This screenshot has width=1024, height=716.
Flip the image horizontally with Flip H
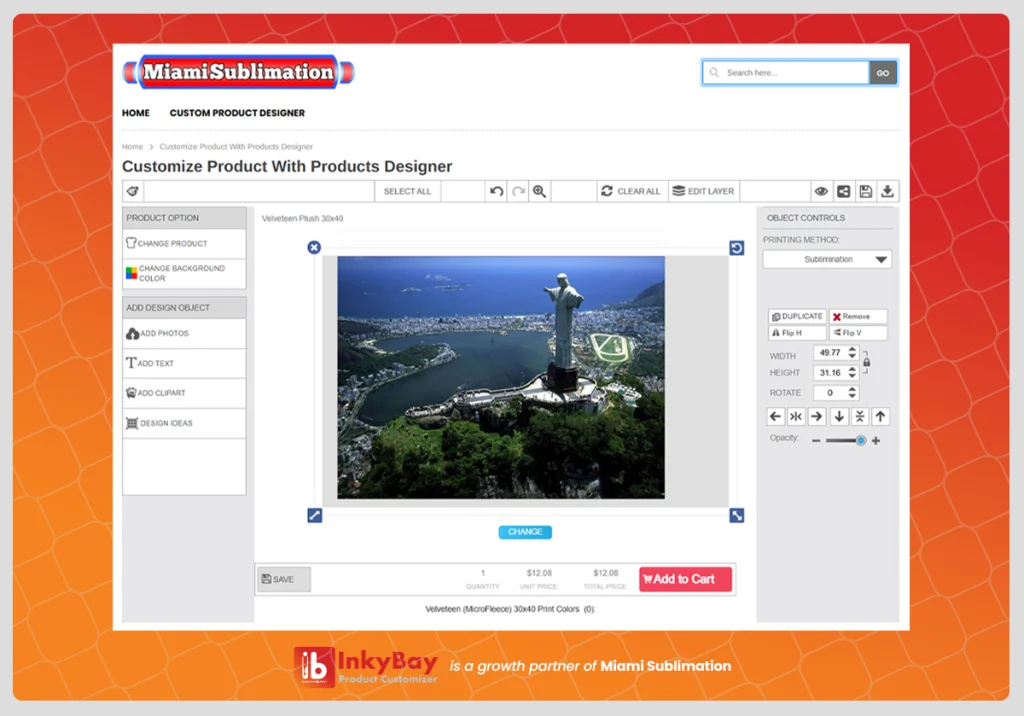point(797,333)
